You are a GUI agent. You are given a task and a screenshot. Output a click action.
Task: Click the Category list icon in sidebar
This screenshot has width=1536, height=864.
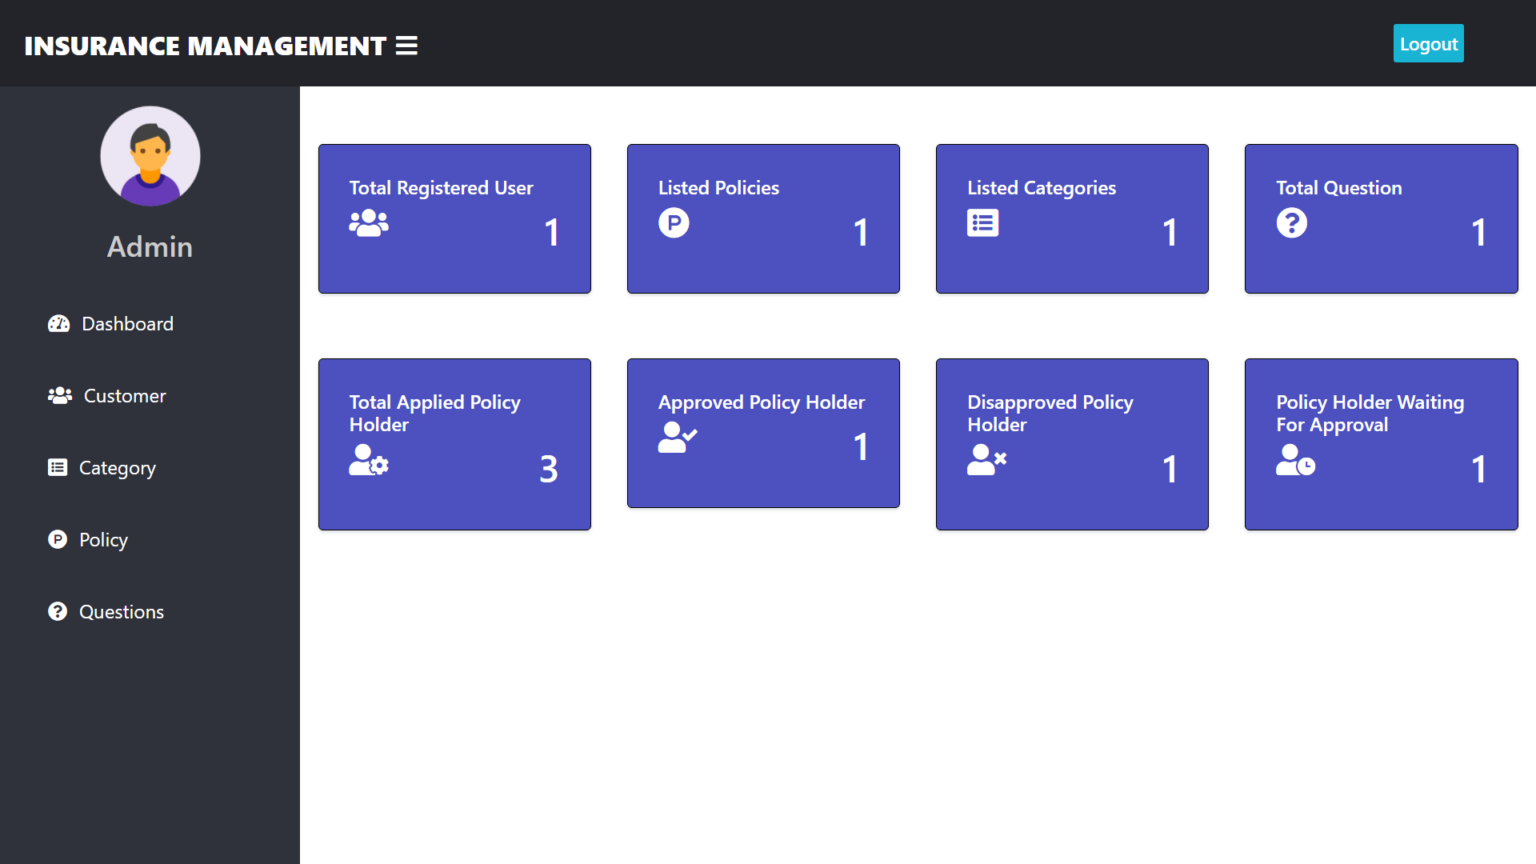(x=58, y=468)
